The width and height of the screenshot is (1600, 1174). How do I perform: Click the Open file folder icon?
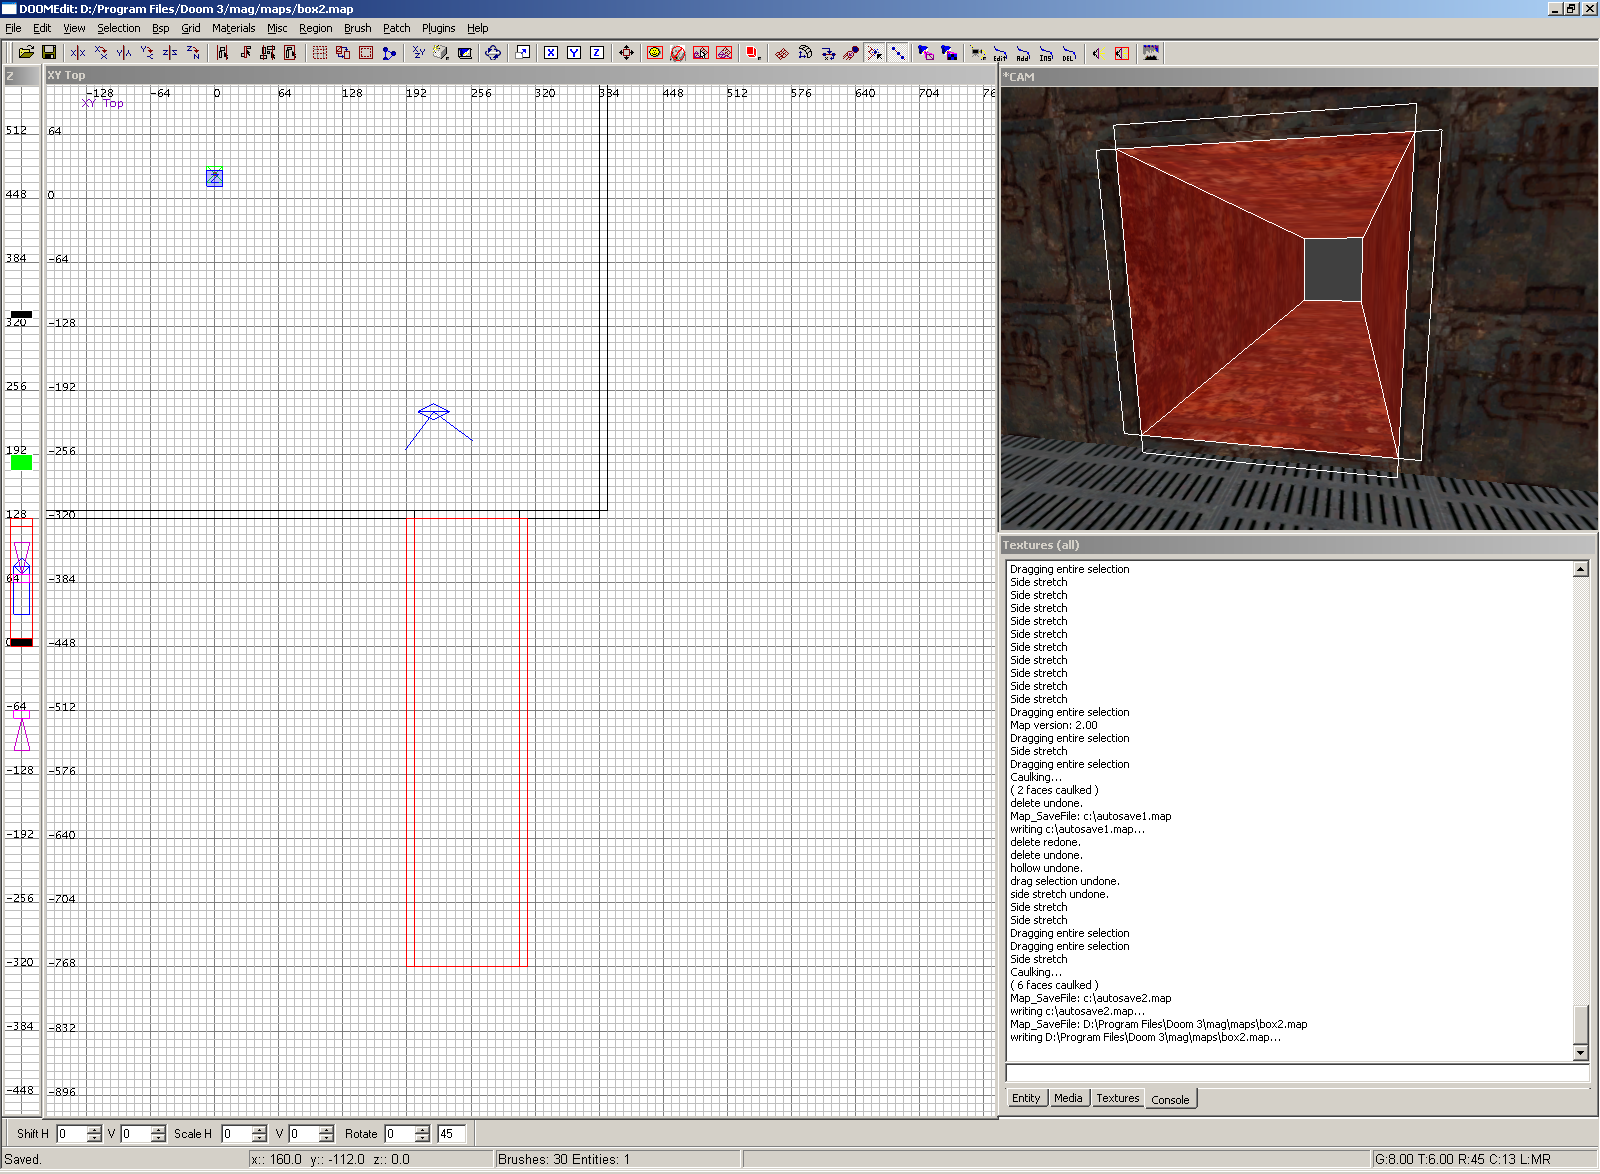[26, 53]
